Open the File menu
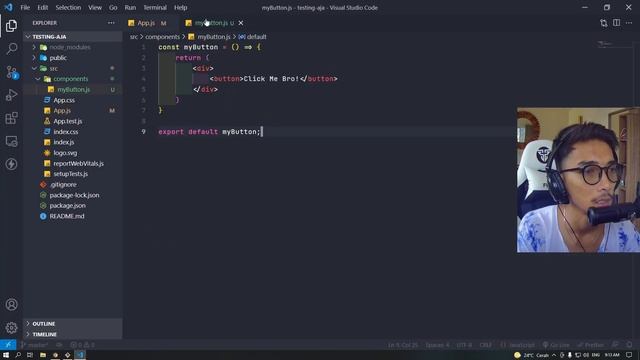 (x=25, y=7)
